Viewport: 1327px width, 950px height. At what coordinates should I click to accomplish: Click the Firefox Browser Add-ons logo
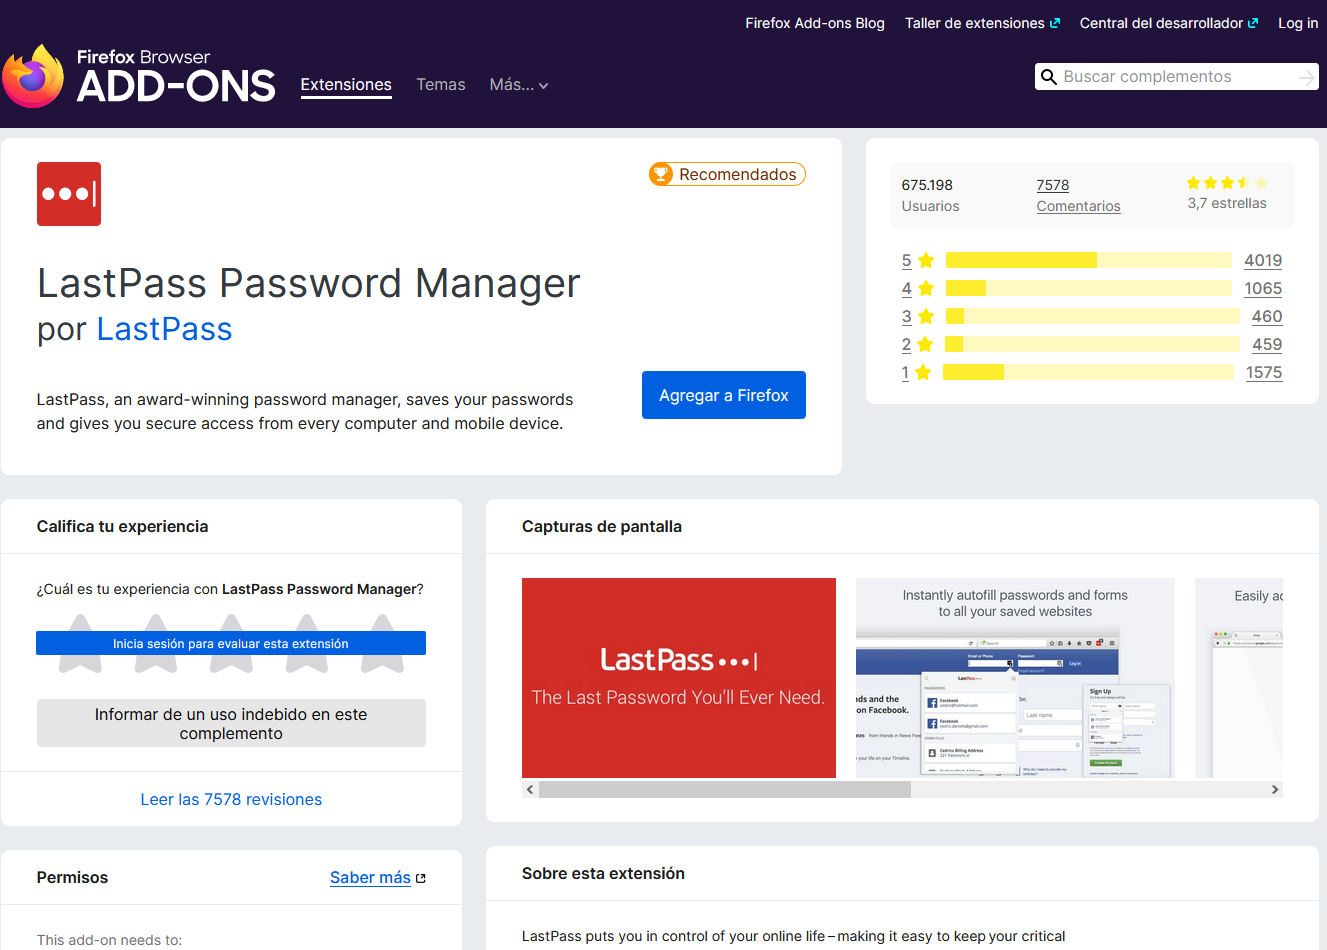coord(138,75)
